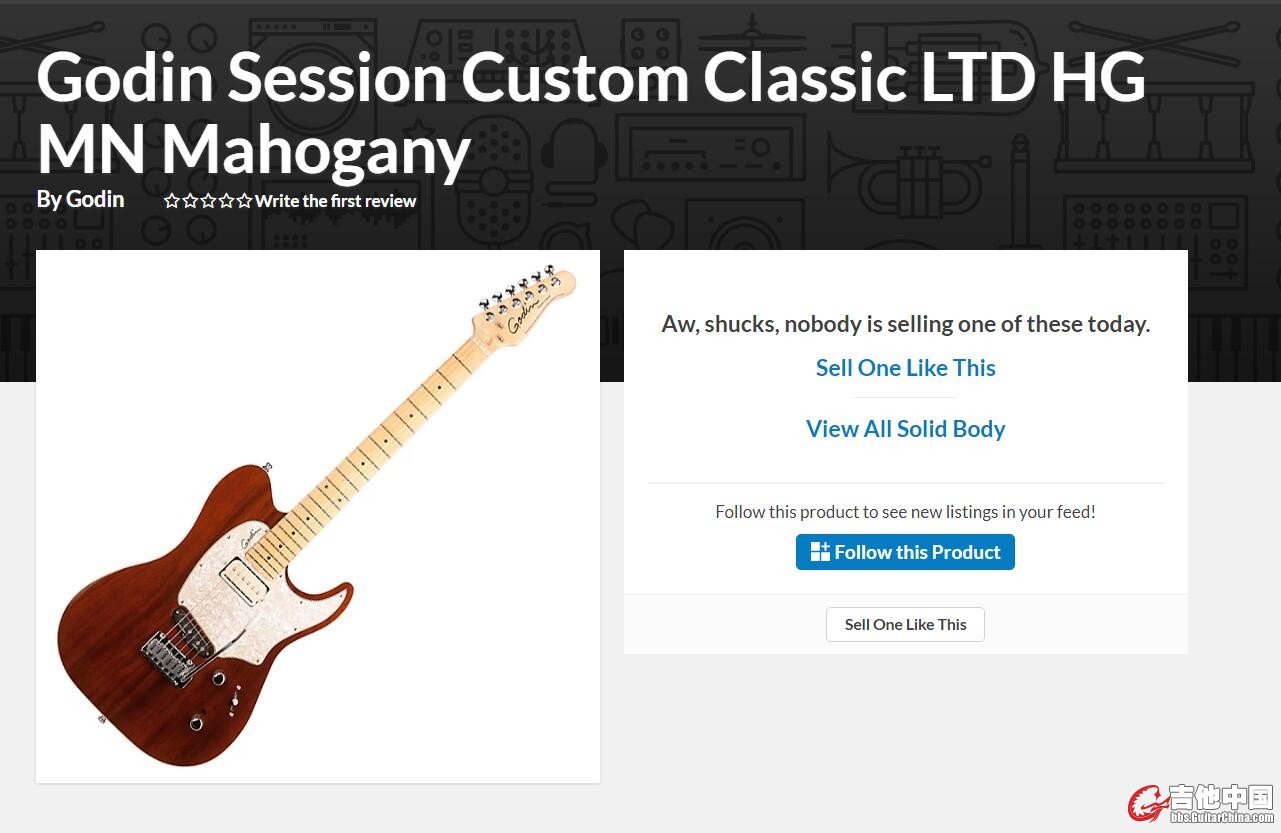Click the red GuitarChina lobster logo watermark
This screenshot has height=833, width=1281.
point(1148,803)
